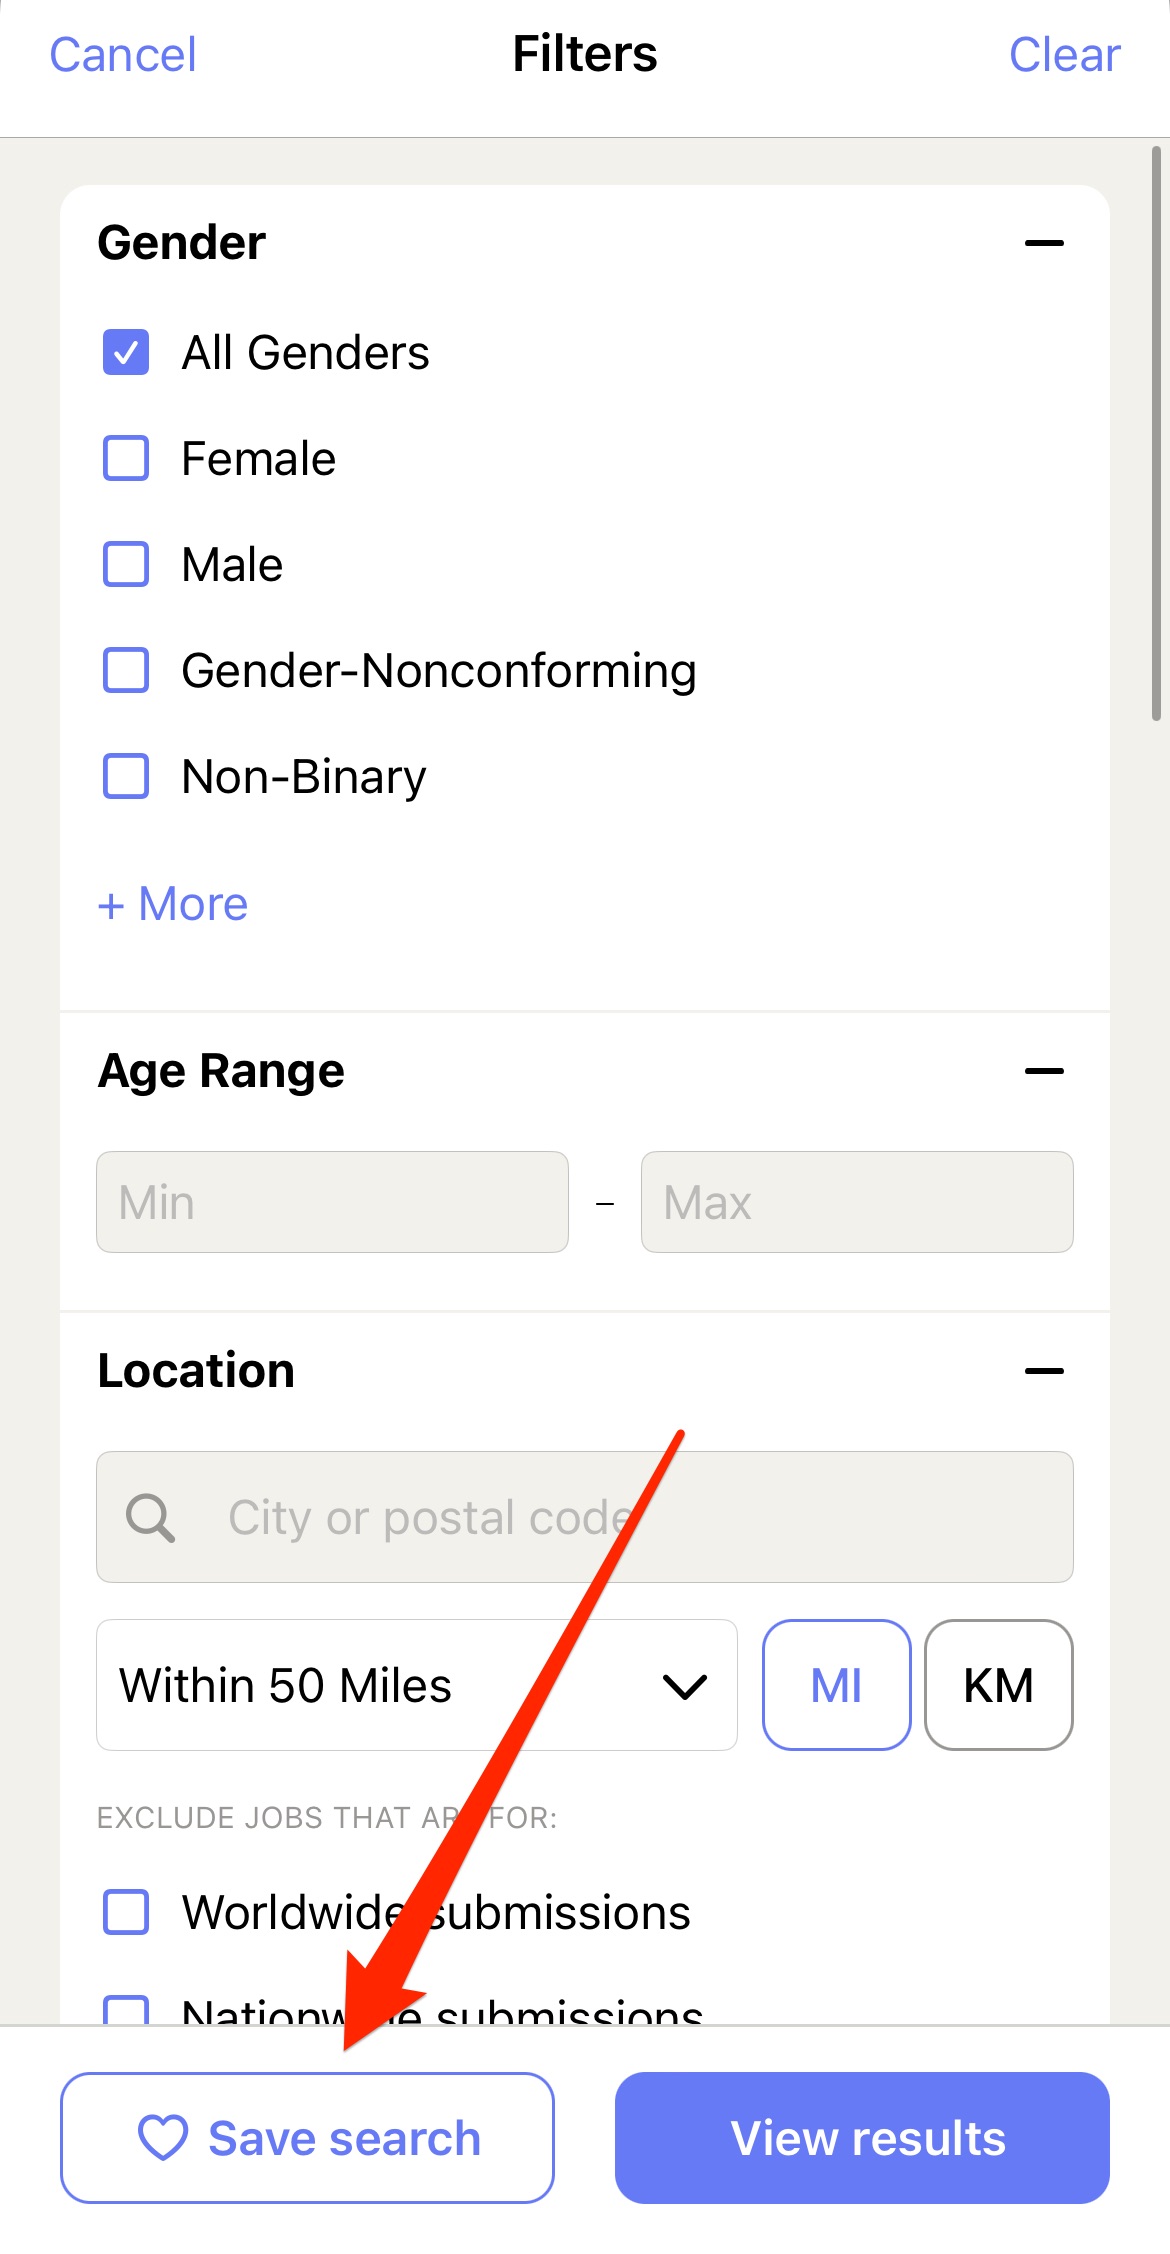View results with current filters
Viewport: 1170px width, 2254px height.
(x=862, y=2138)
